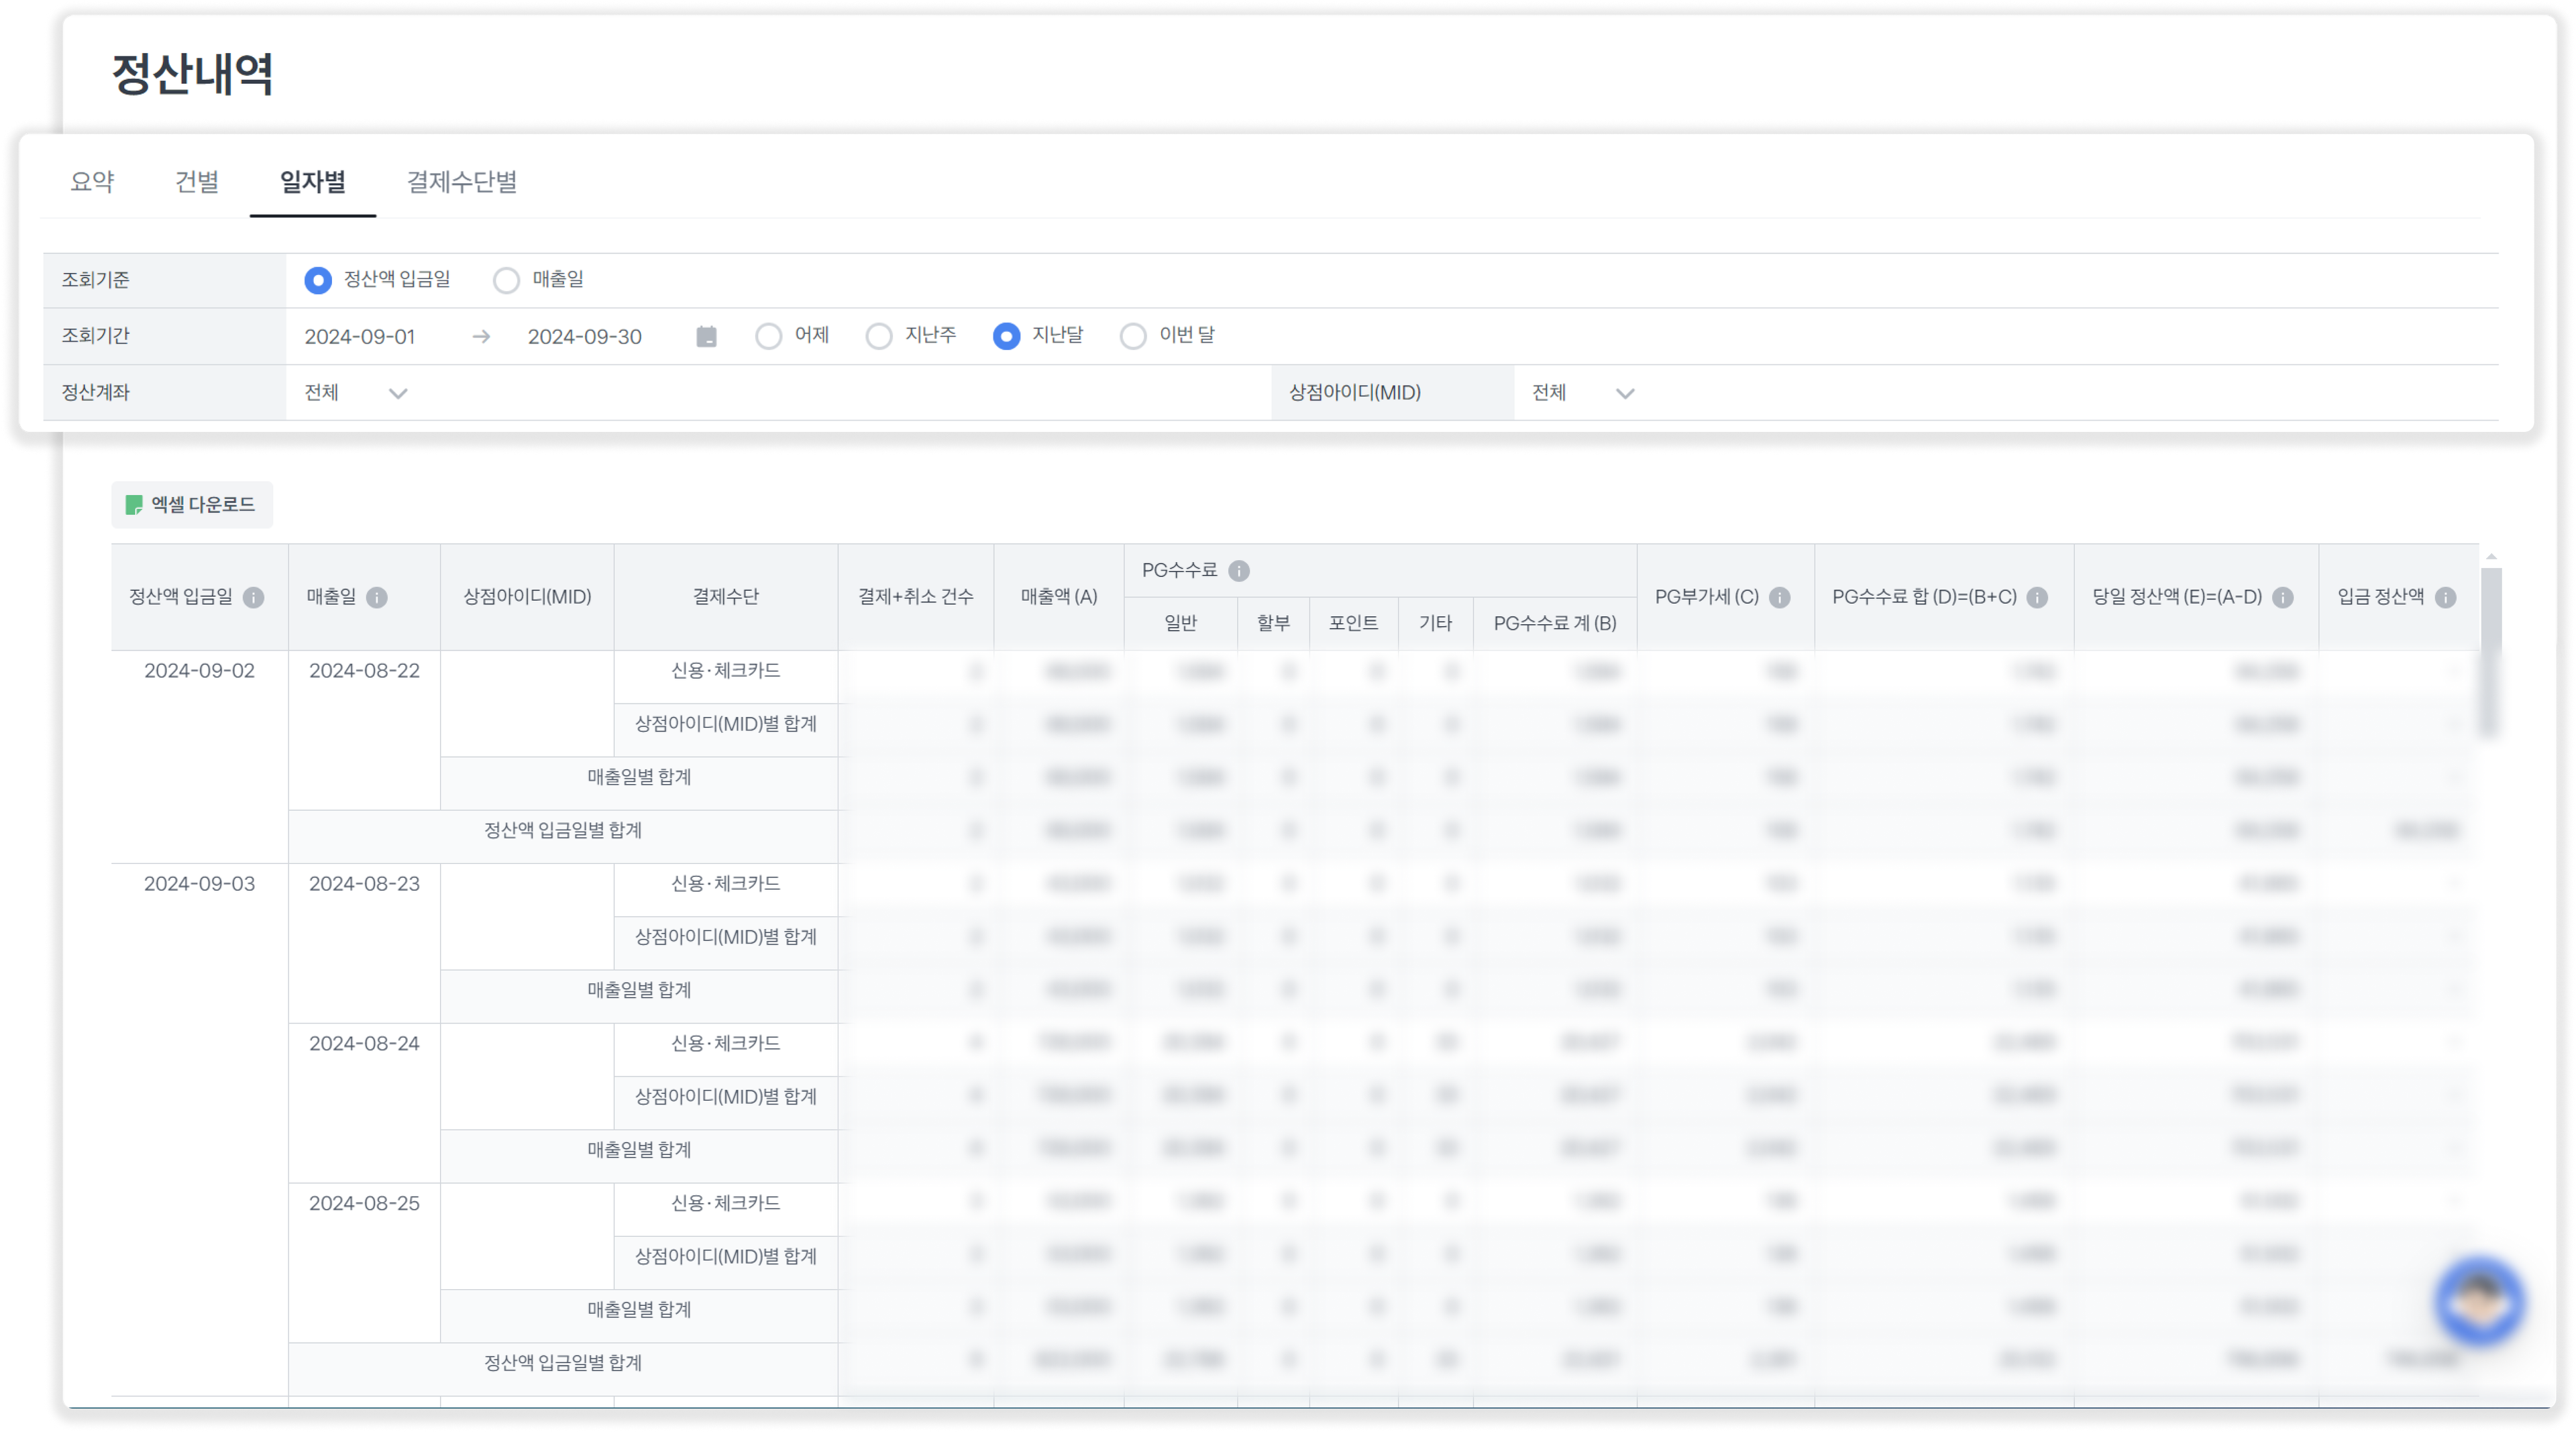Select 매출일 radio option
Image resolution: width=2576 pixels, height=1432 pixels.
tap(507, 281)
